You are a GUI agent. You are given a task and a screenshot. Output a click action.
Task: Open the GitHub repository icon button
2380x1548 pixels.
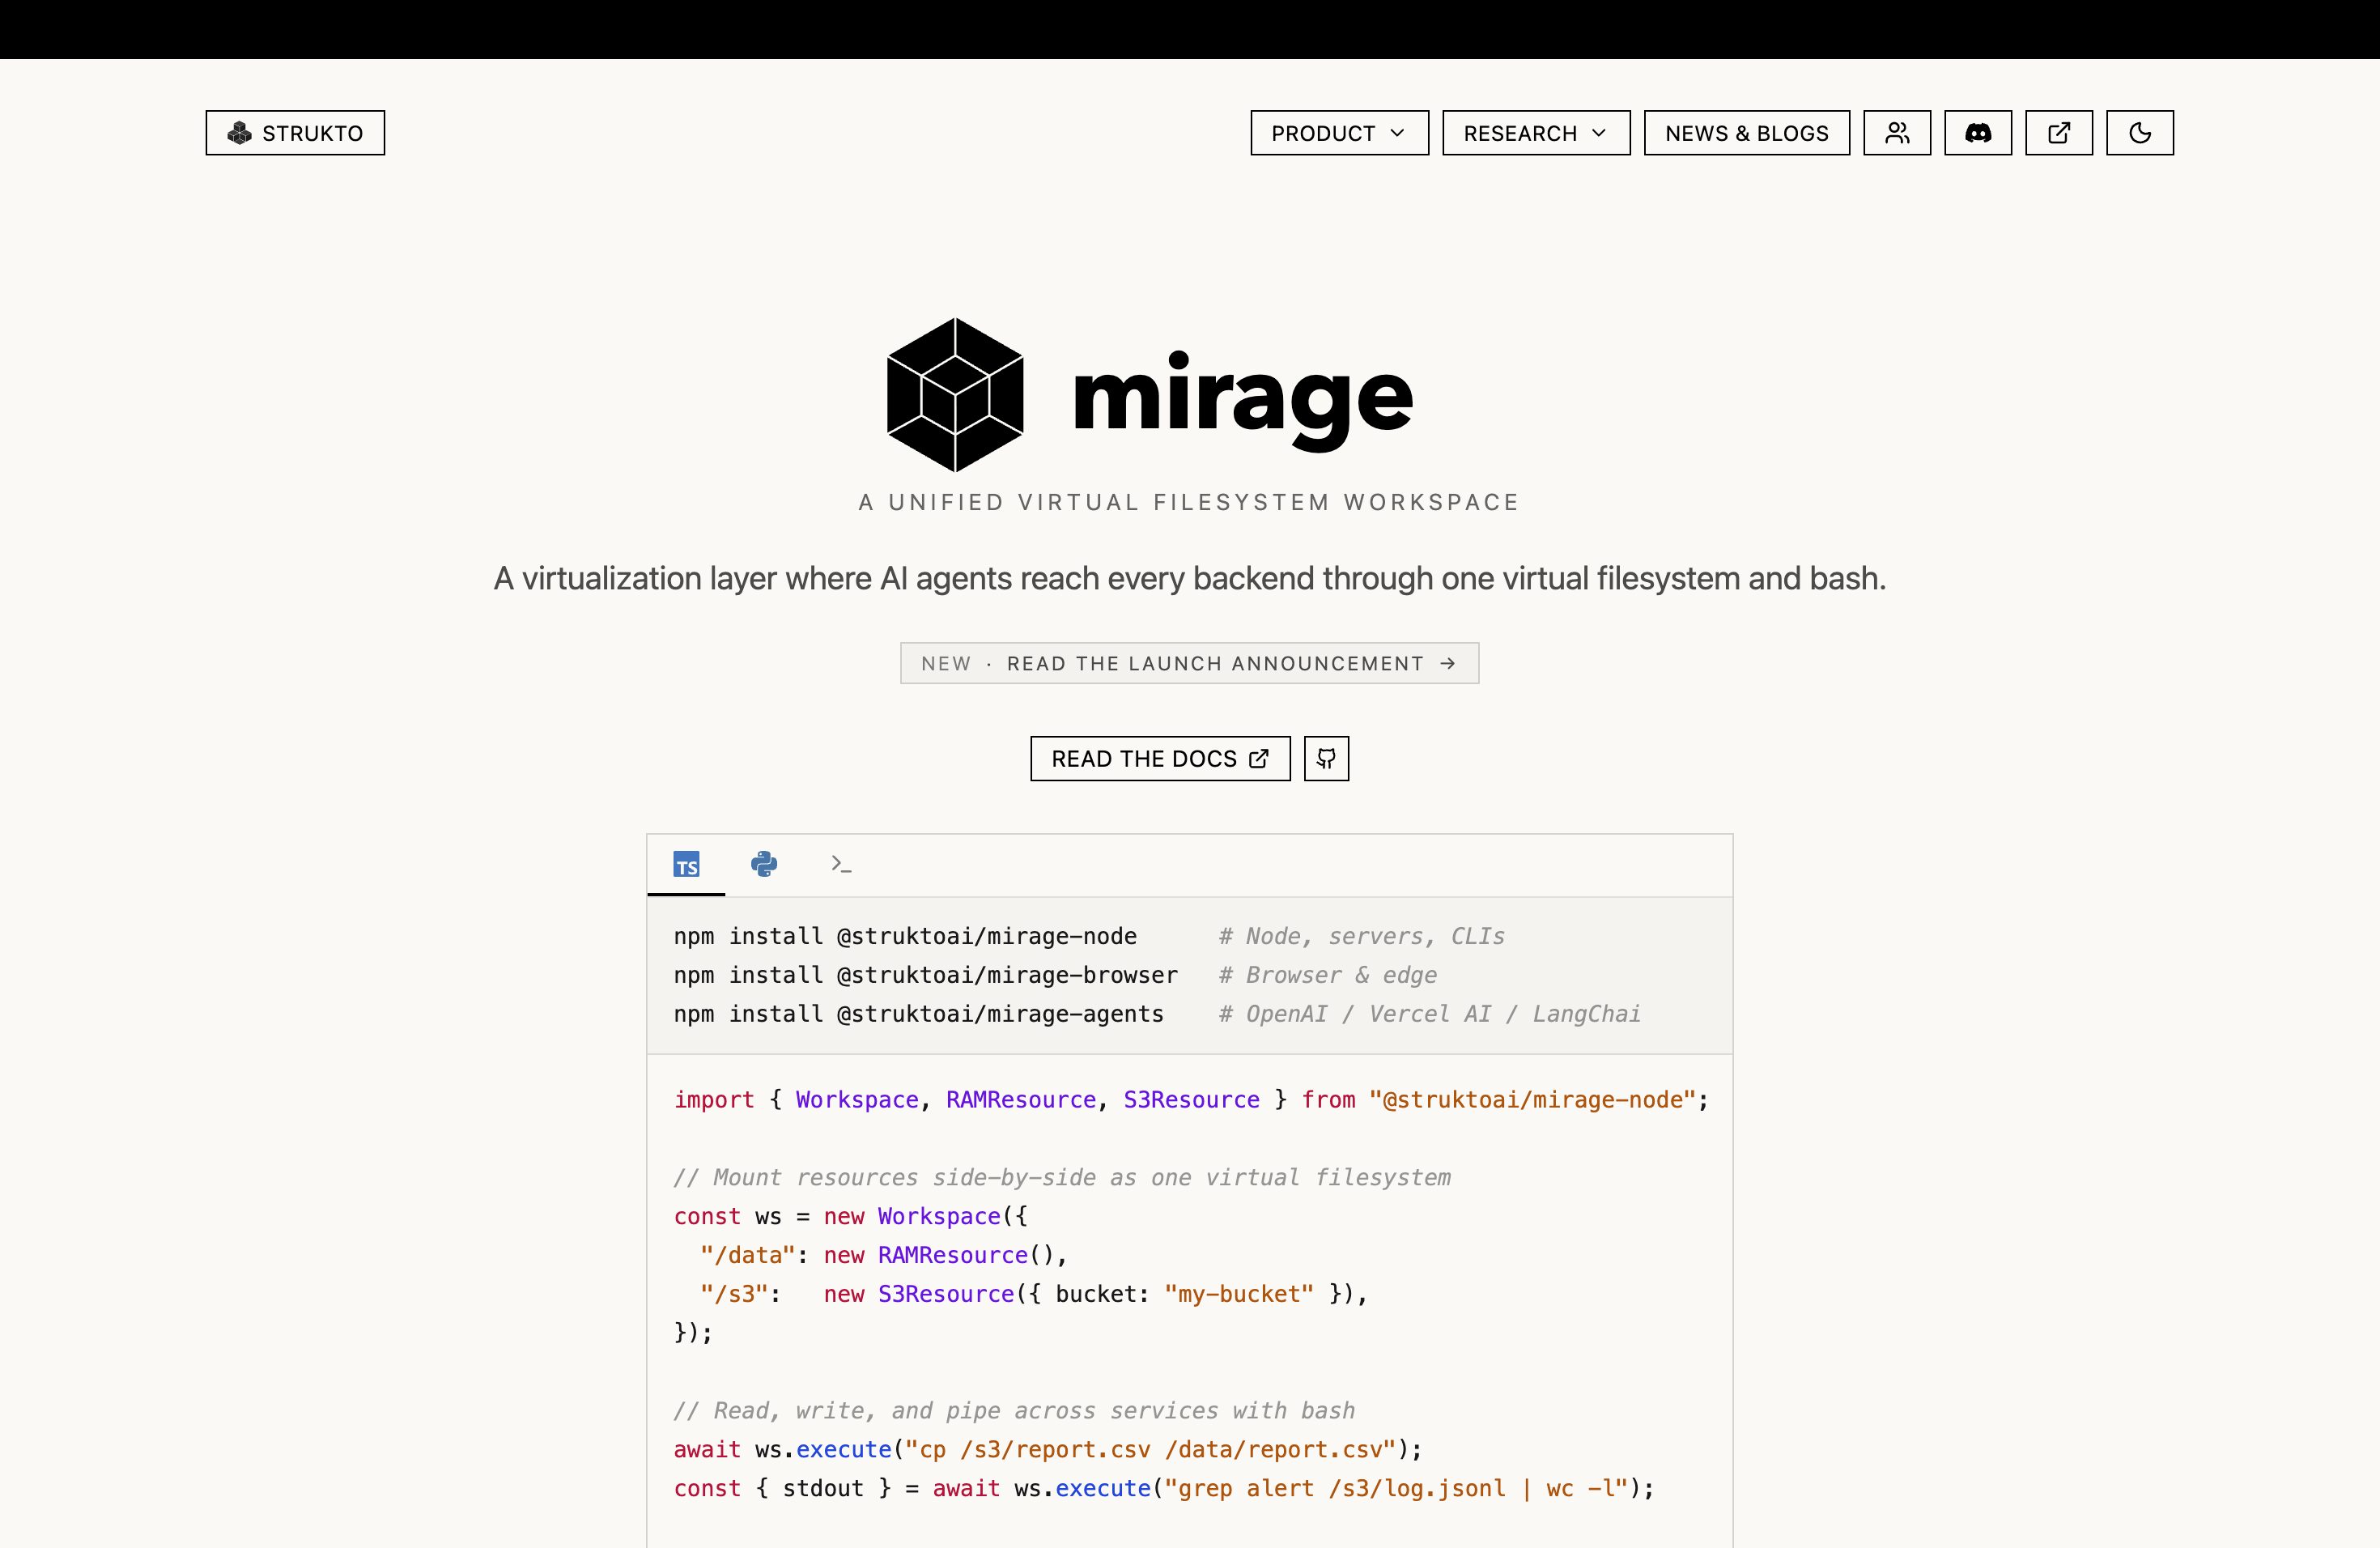[1326, 759]
